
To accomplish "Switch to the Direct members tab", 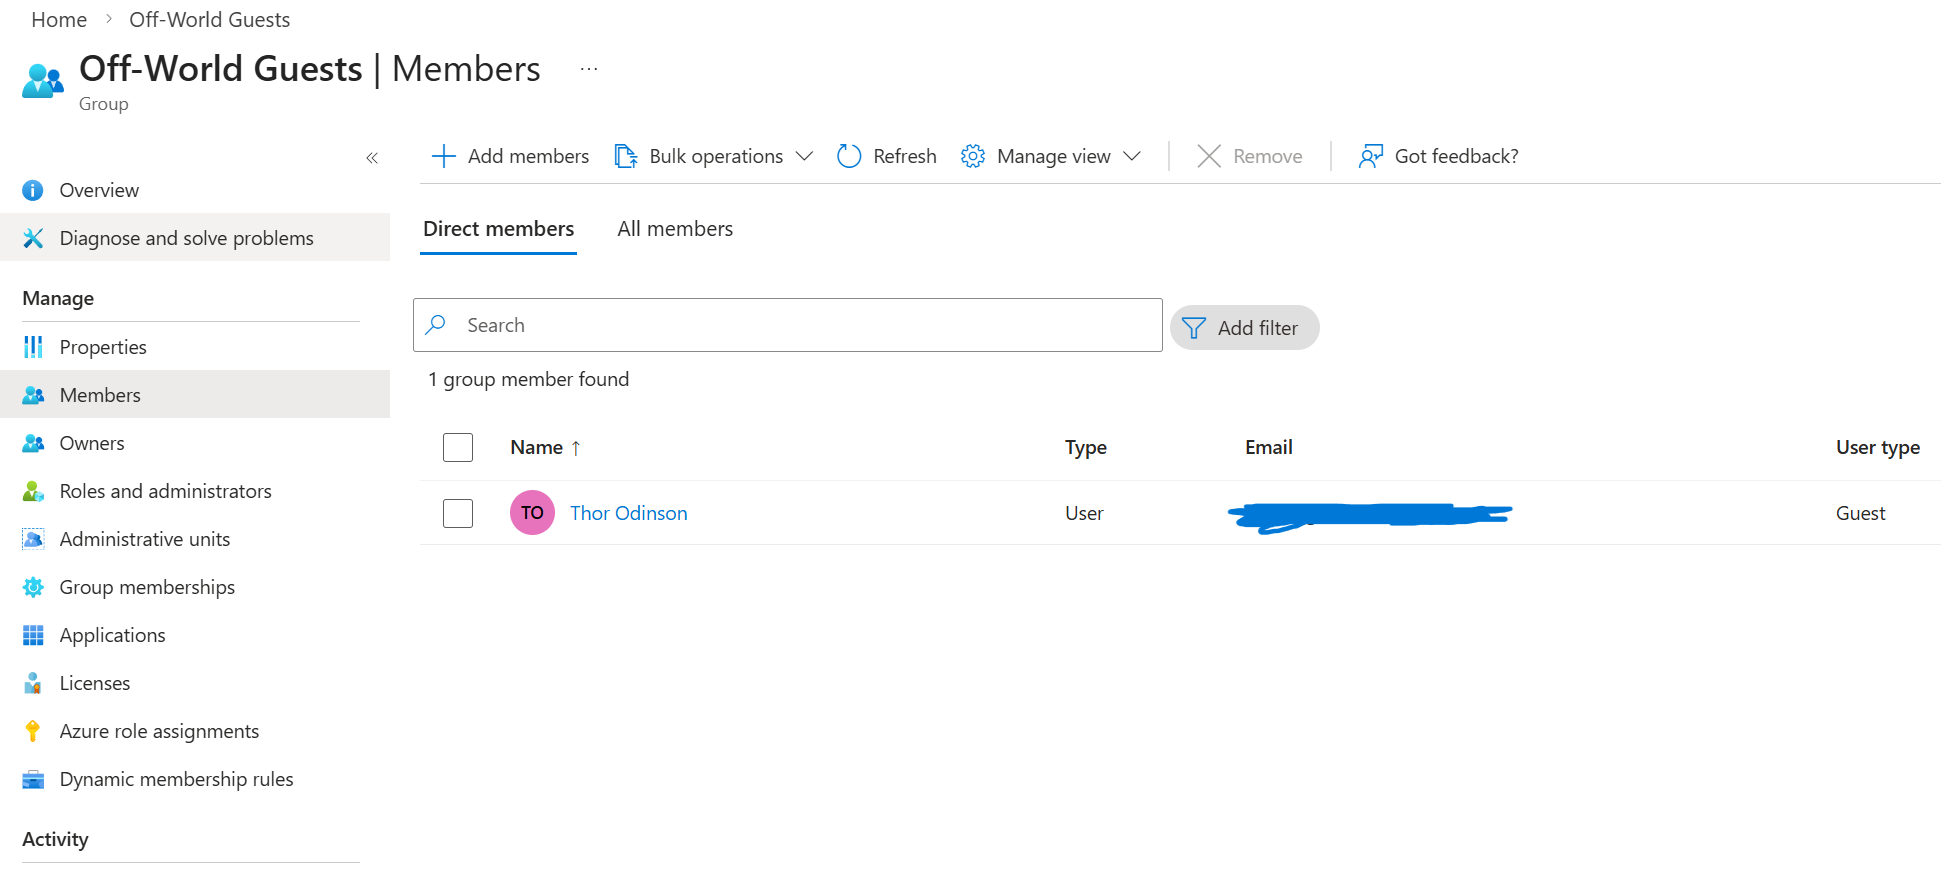I will 498,229.
